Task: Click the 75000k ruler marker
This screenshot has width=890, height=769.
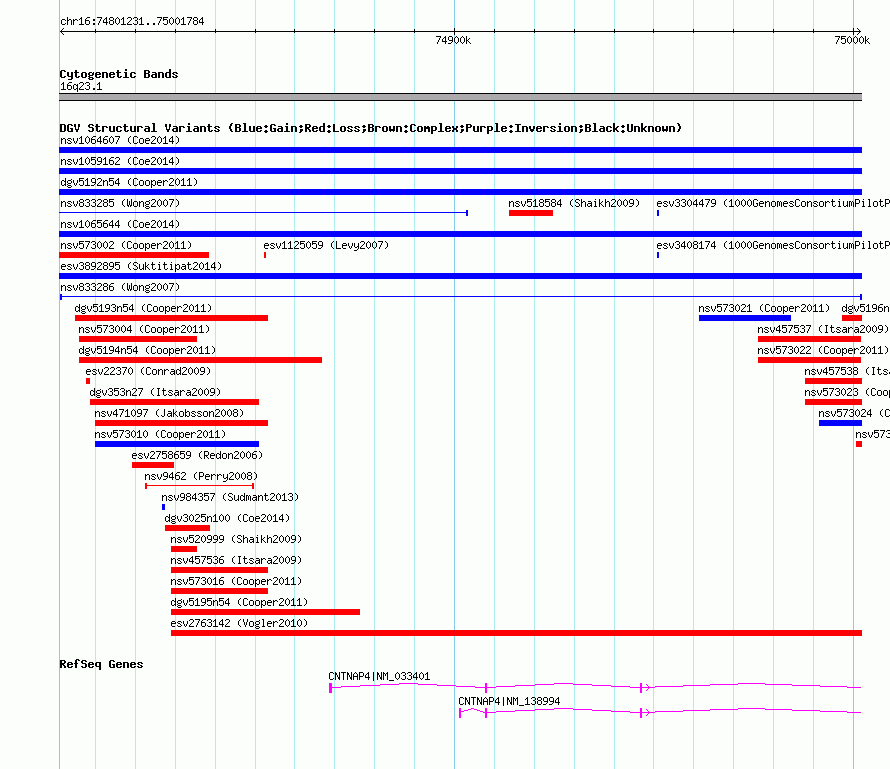Action: click(852, 40)
